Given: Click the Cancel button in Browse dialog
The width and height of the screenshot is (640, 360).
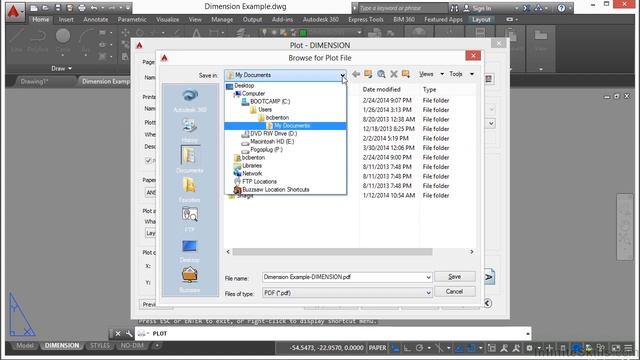Looking at the screenshot, I should (x=455, y=291).
